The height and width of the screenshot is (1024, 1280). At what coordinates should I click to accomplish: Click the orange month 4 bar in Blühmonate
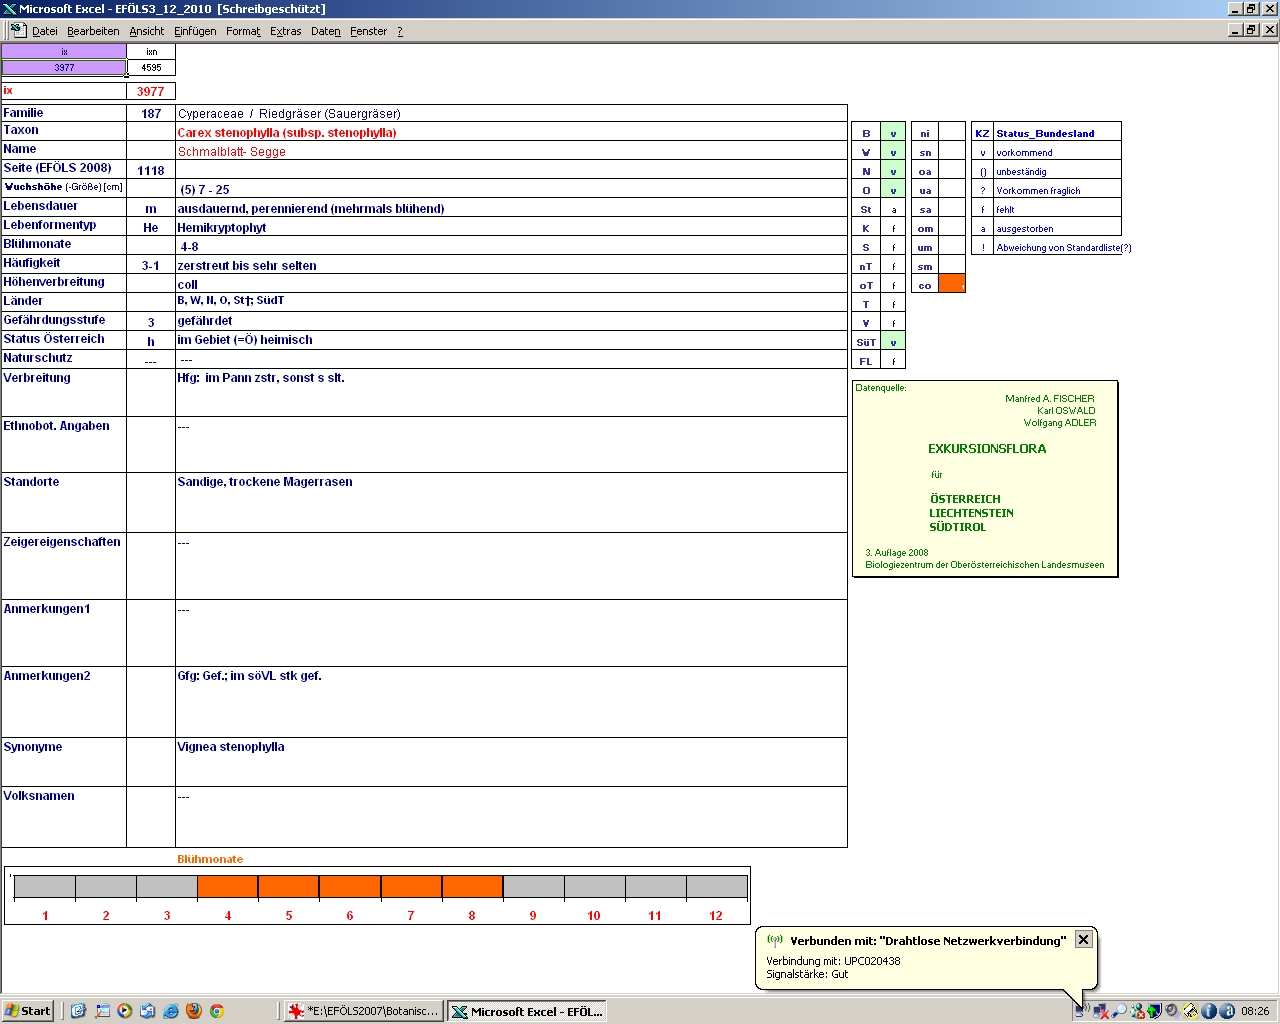[228, 887]
